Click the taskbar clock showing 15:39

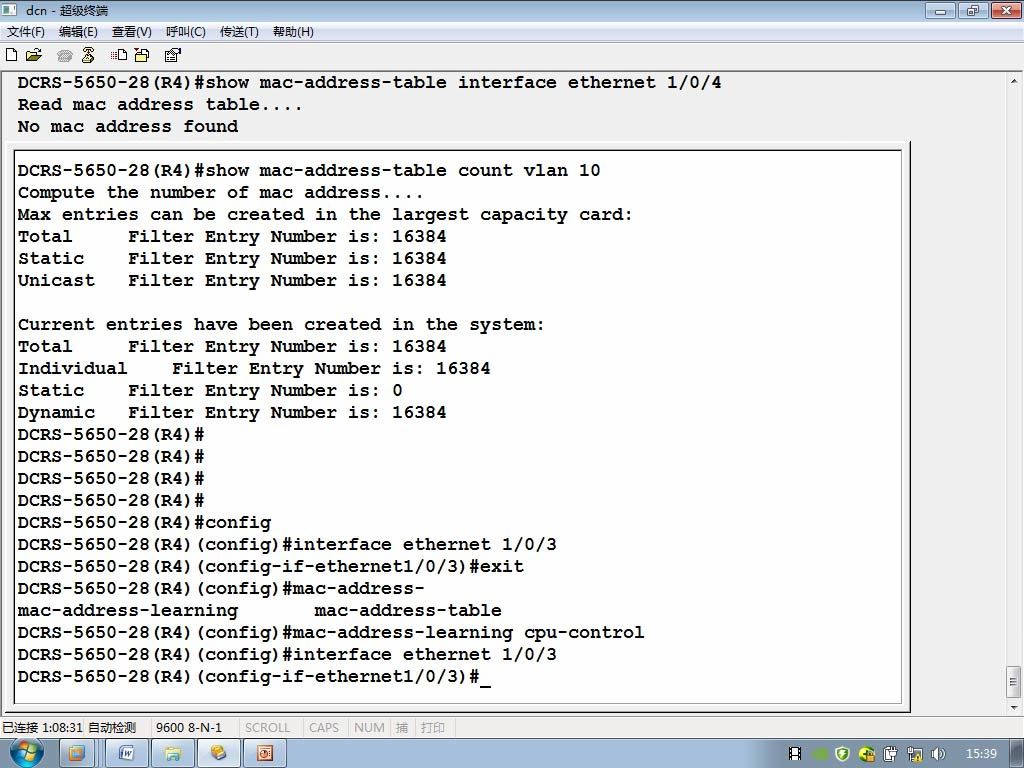point(981,754)
